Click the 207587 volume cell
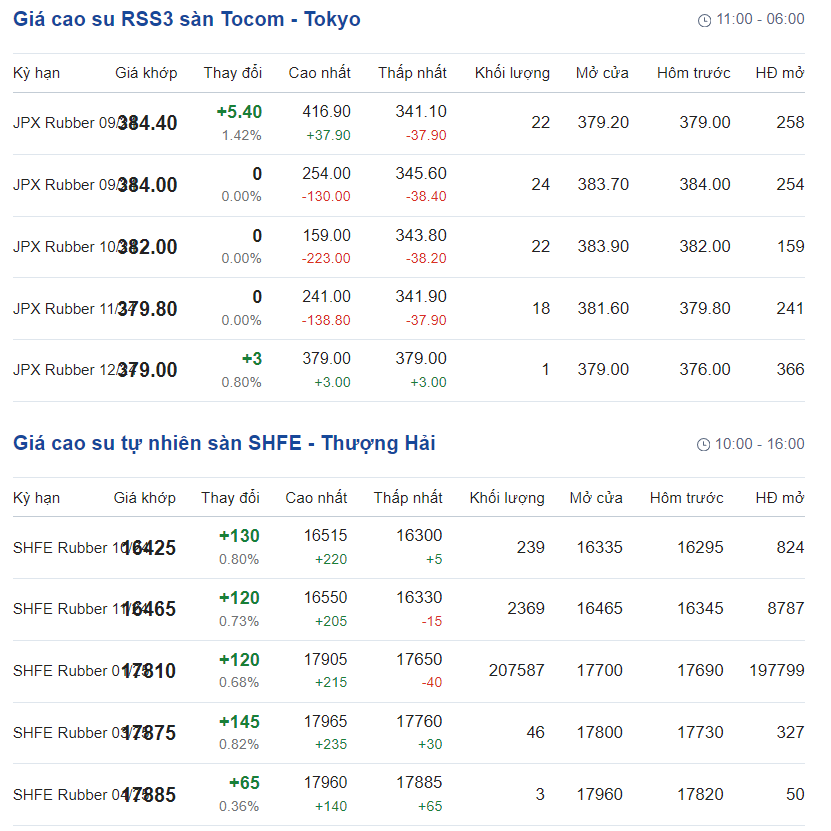 (516, 671)
